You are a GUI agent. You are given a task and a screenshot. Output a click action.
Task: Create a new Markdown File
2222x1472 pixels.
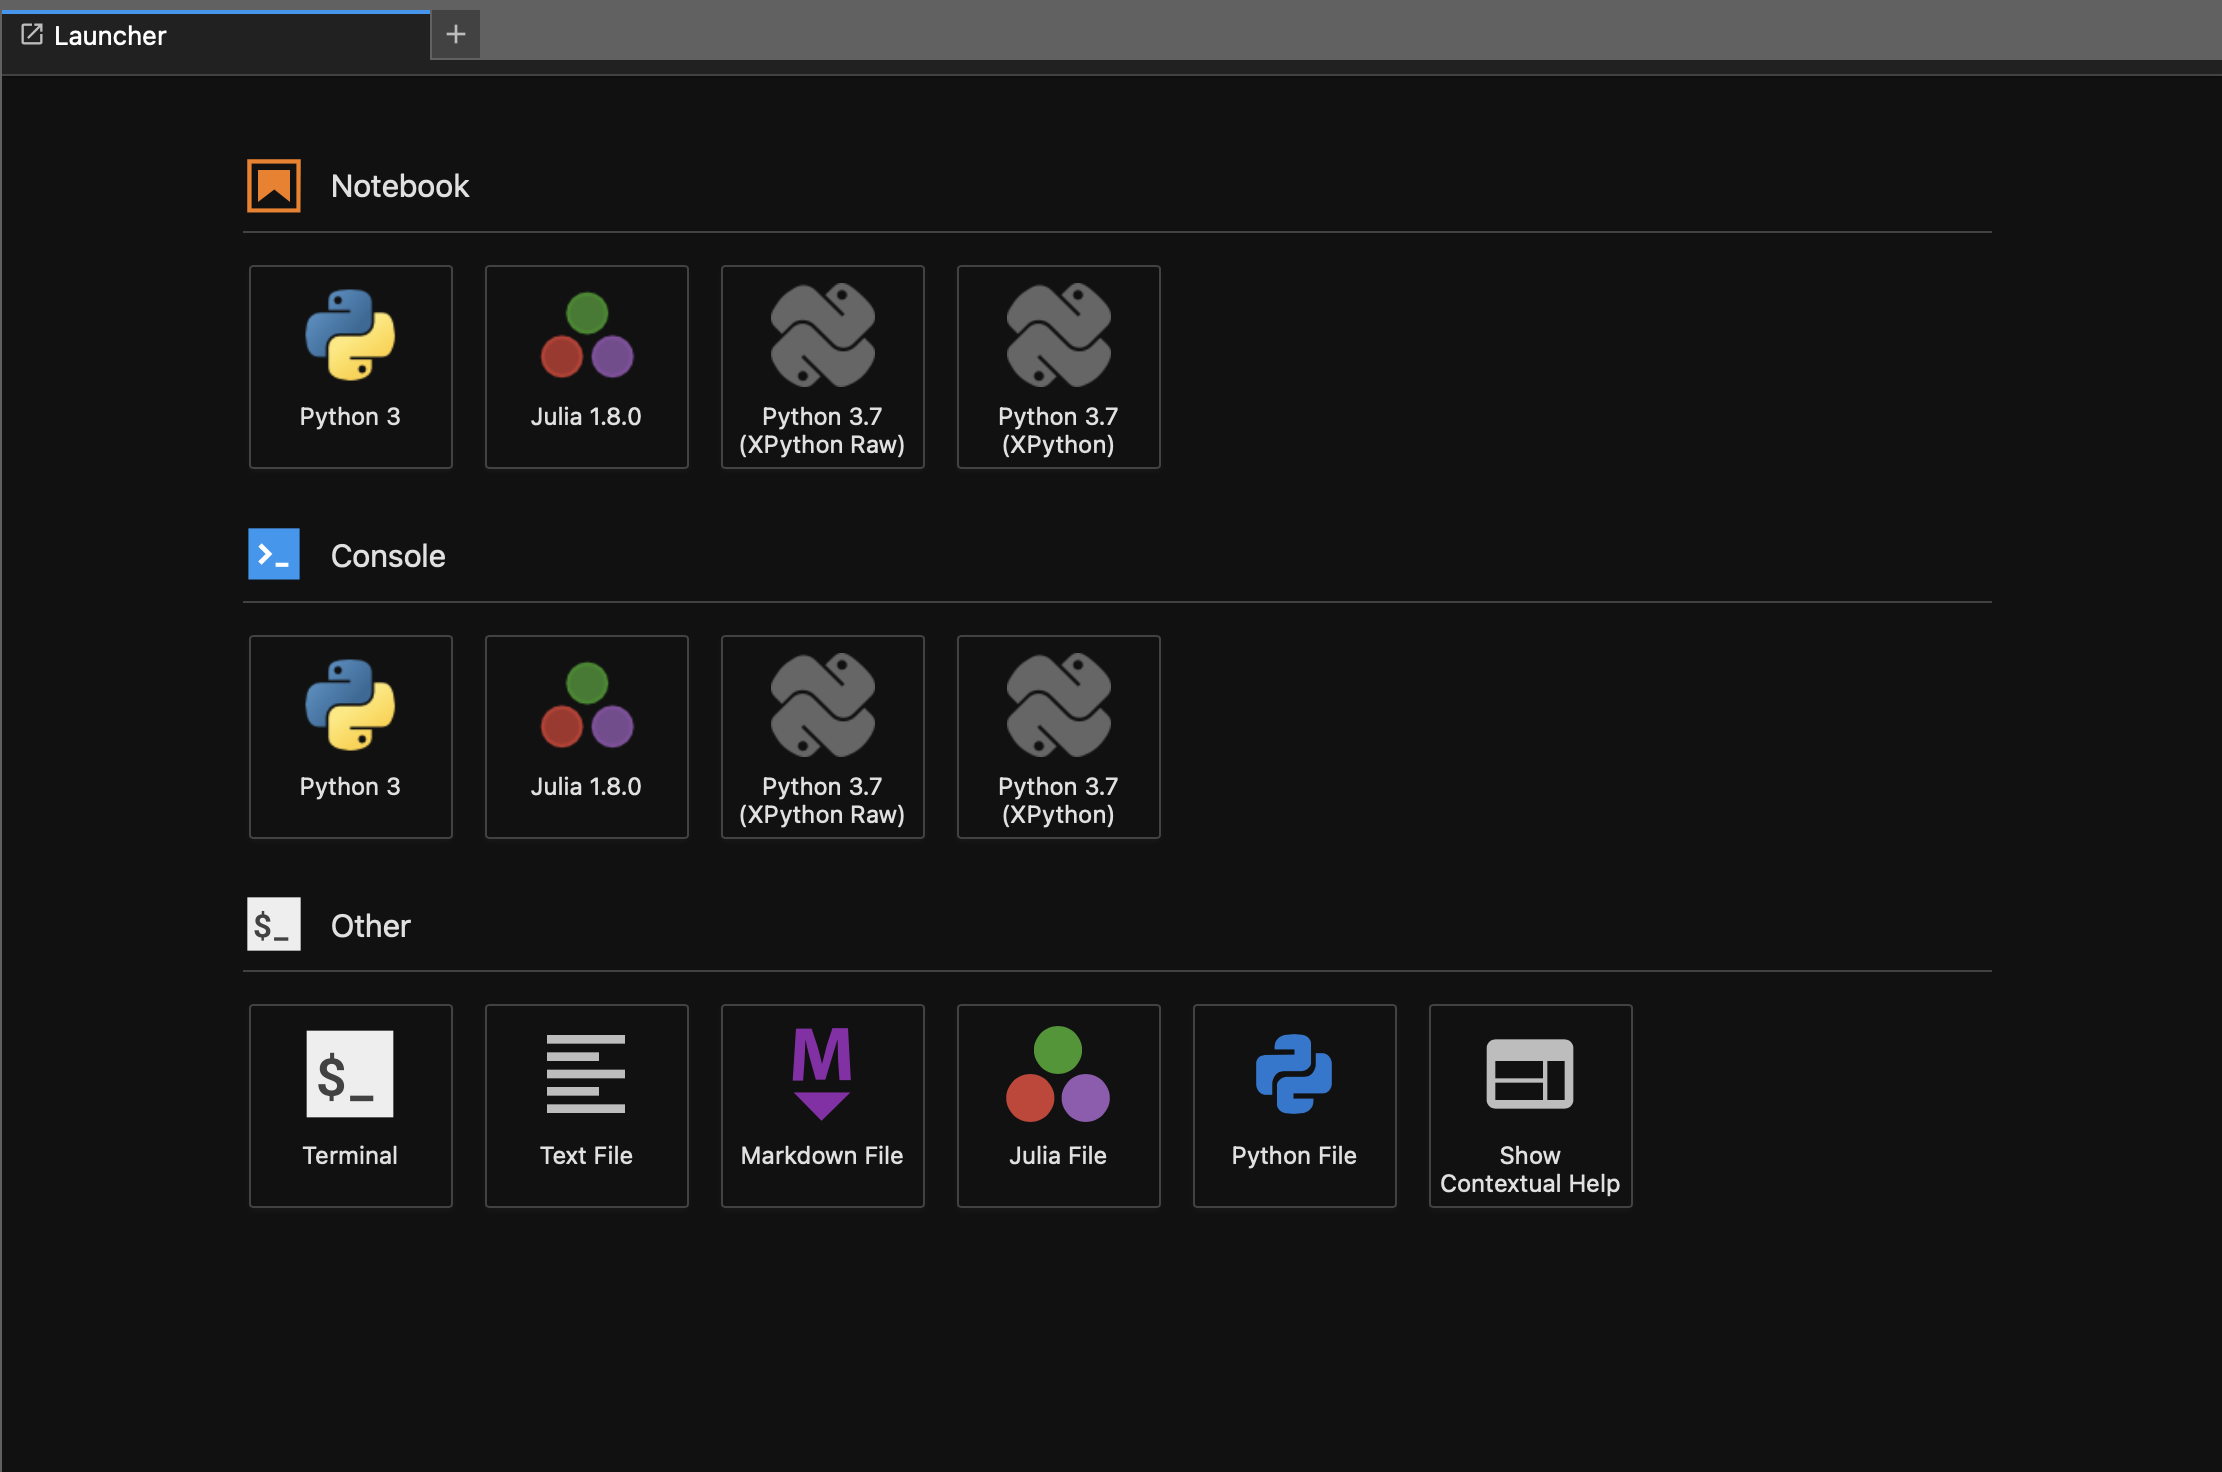click(x=822, y=1105)
